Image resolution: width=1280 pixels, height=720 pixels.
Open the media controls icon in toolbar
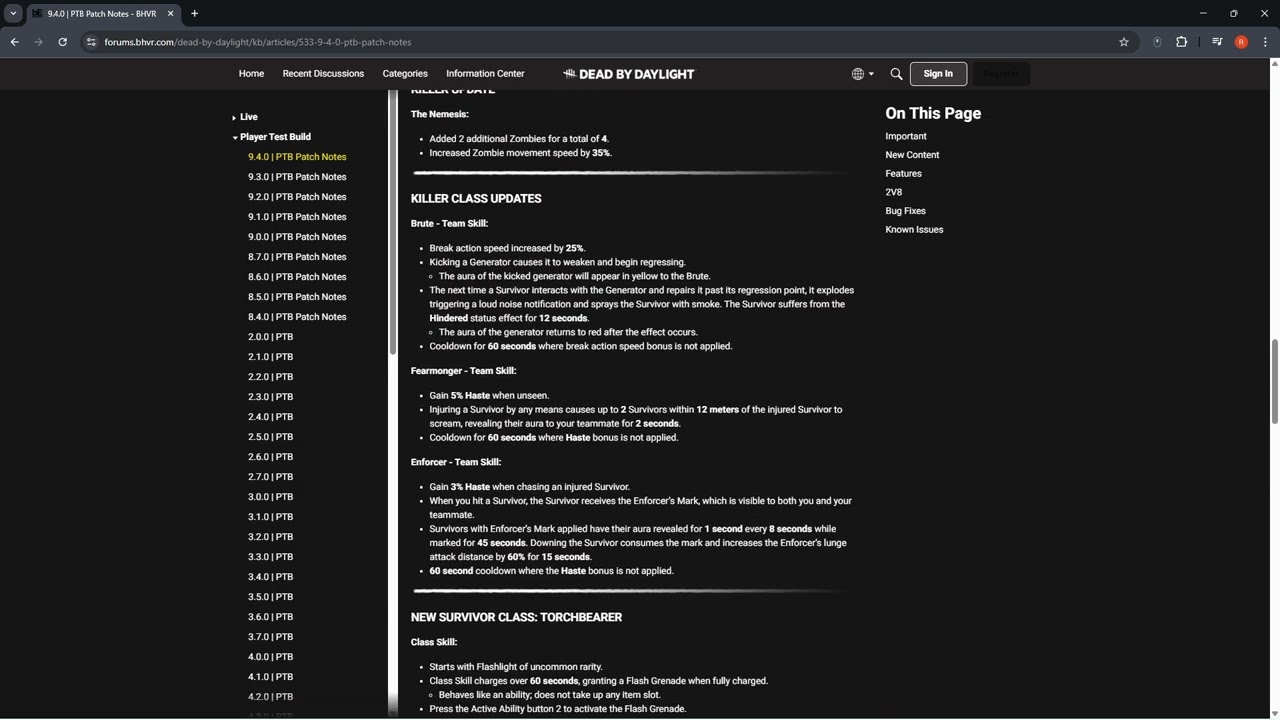coord(1217,42)
